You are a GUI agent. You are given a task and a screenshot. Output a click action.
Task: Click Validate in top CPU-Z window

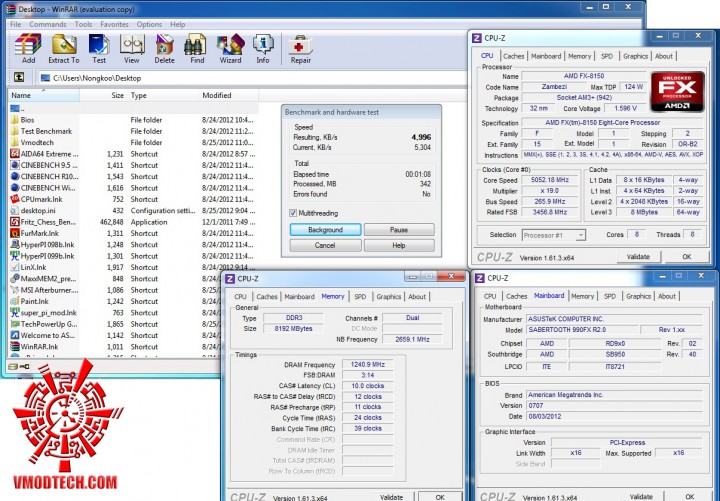pos(638,257)
